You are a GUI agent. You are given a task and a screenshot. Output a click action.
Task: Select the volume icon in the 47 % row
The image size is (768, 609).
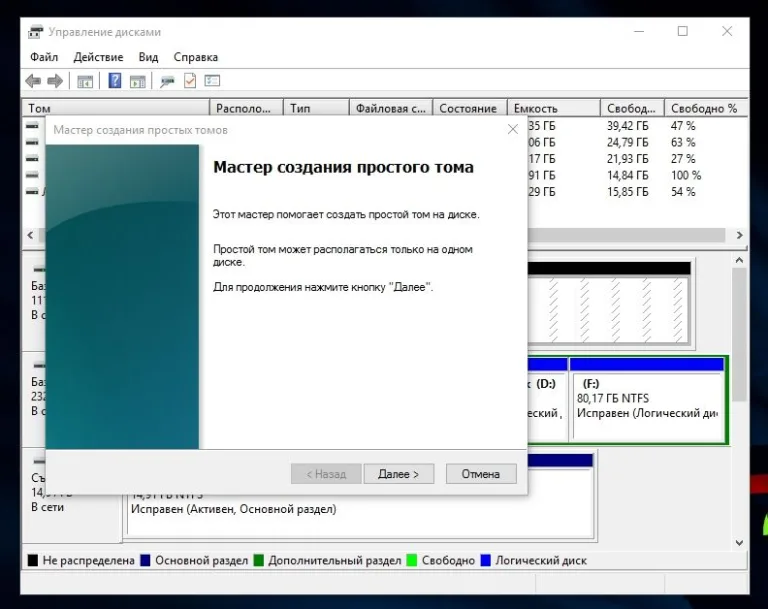pos(32,126)
